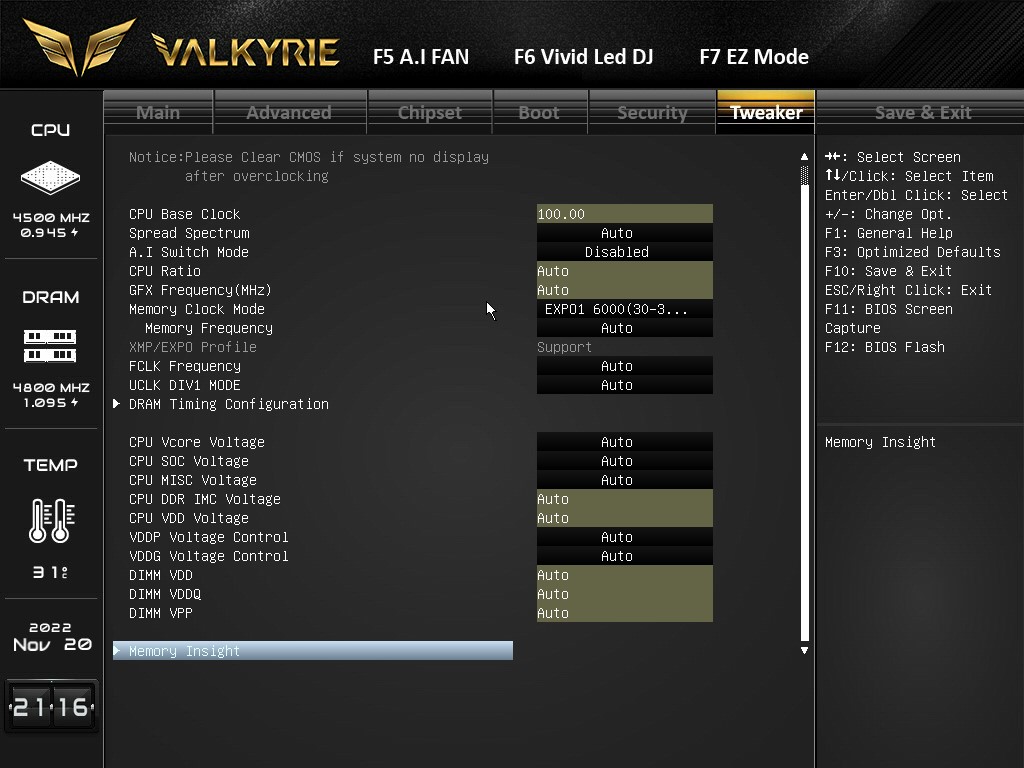
Task: Switch to the Advanced tab
Action: 289,112
